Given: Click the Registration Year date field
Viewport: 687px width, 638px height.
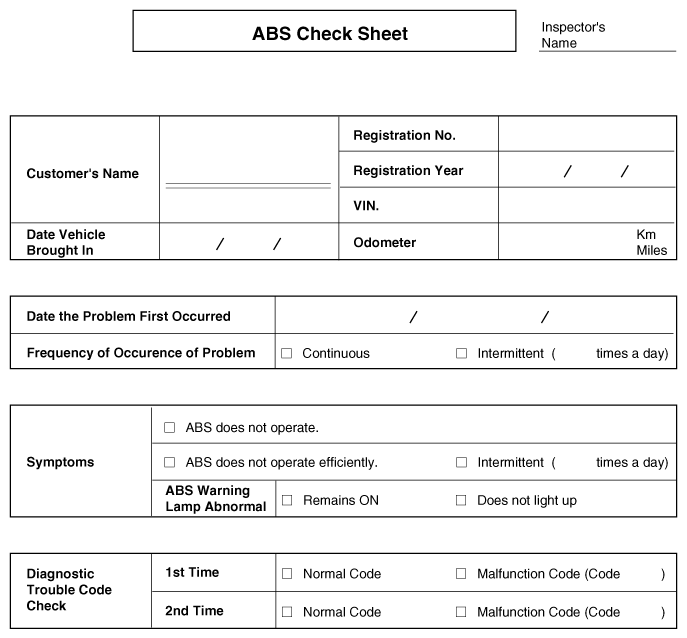Looking at the screenshot, I should tap(587, 170).
